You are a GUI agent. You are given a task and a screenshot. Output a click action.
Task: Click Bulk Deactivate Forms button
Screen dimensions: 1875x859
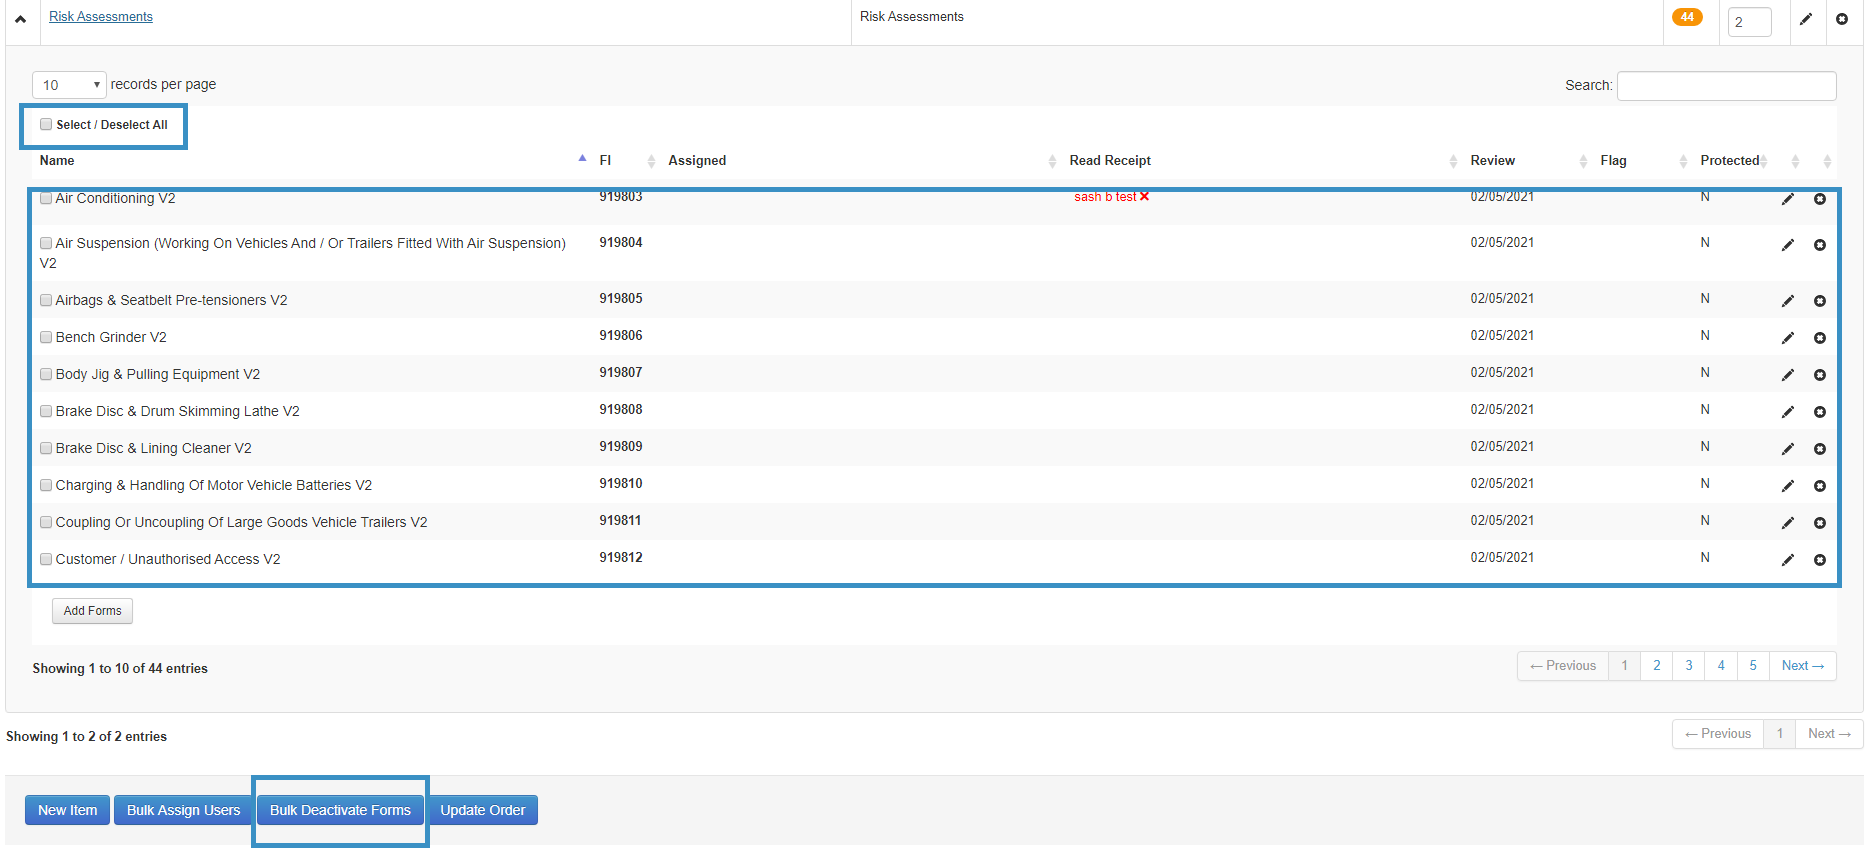tap(340, 810)
